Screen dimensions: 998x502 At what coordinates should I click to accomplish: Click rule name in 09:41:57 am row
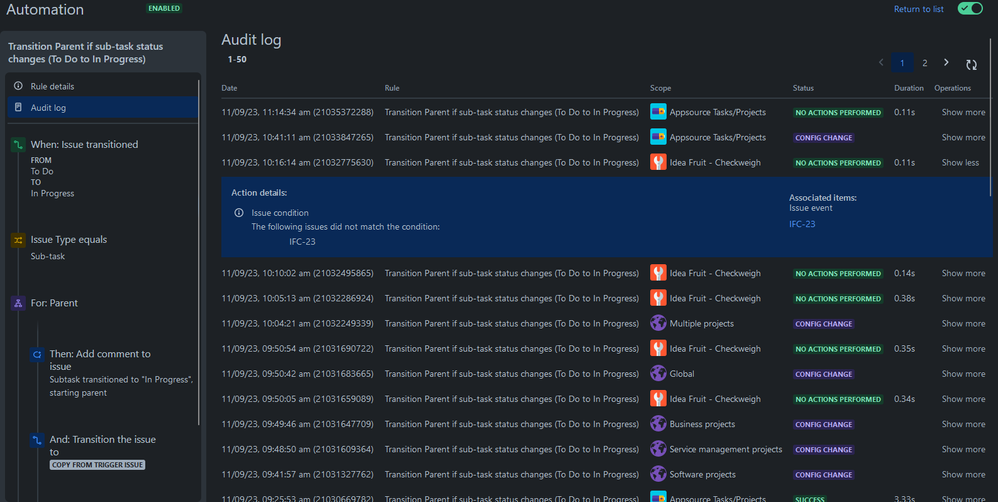point(512,475)
